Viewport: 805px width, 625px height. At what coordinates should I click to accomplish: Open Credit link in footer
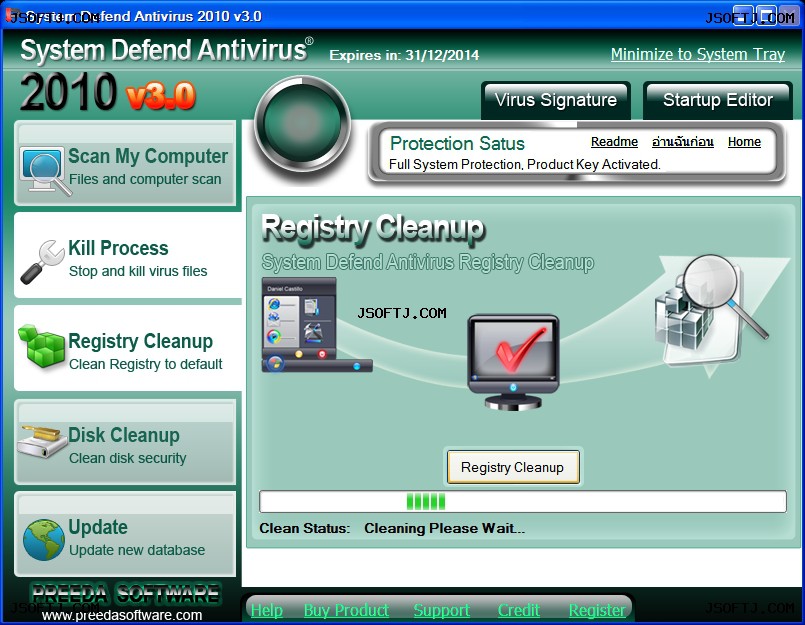pos(519,610)
